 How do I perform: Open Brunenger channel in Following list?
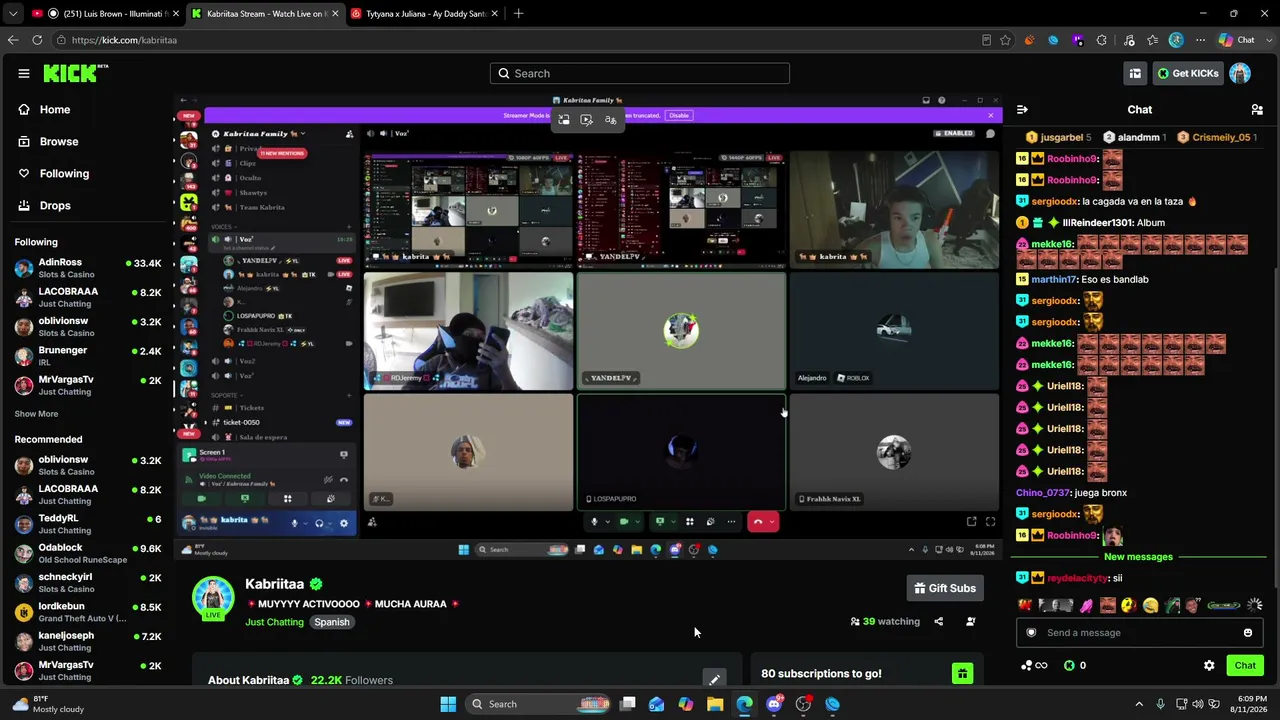[x=88, y=356]
